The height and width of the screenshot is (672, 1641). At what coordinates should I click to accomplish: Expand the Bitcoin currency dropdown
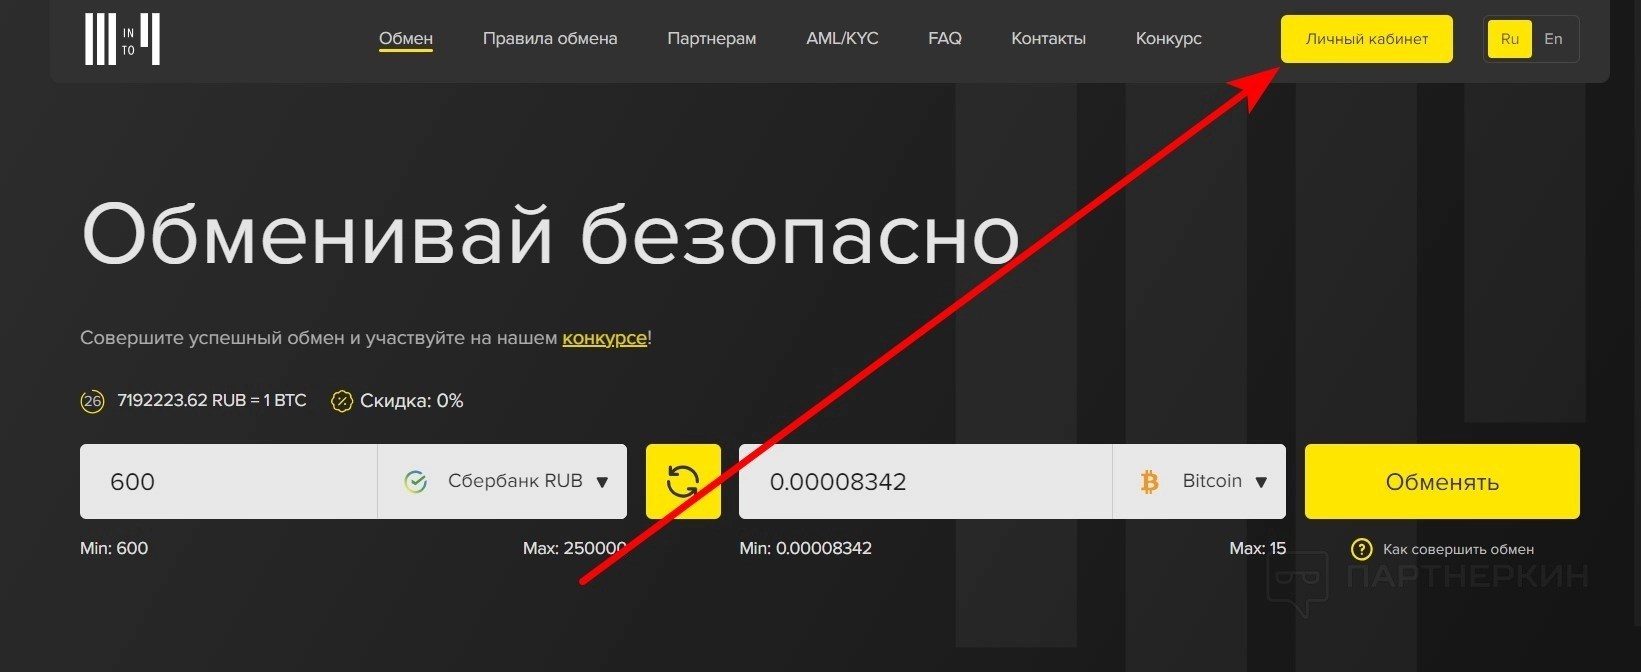click(1199, 481)
